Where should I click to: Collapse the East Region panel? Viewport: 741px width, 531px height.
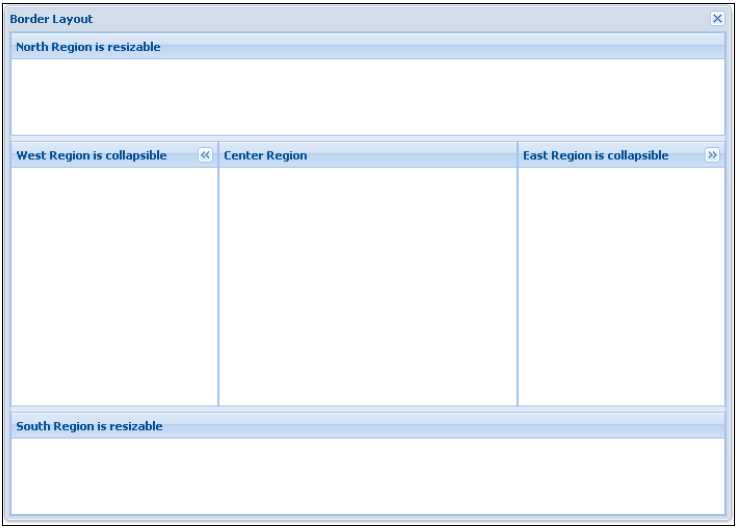[x=712, y=155]
